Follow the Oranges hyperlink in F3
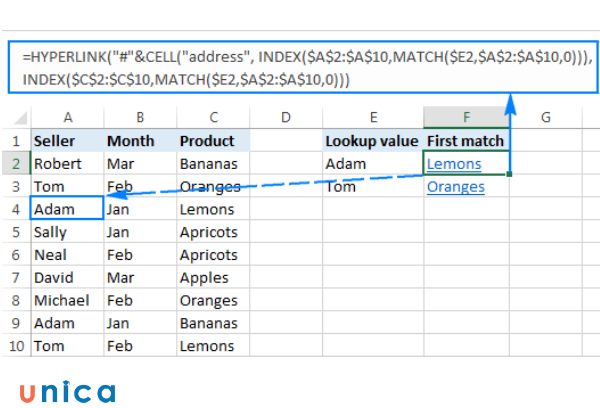Viewport: 600px width, 408px height. pyautogui.click(x=455, y=187)
